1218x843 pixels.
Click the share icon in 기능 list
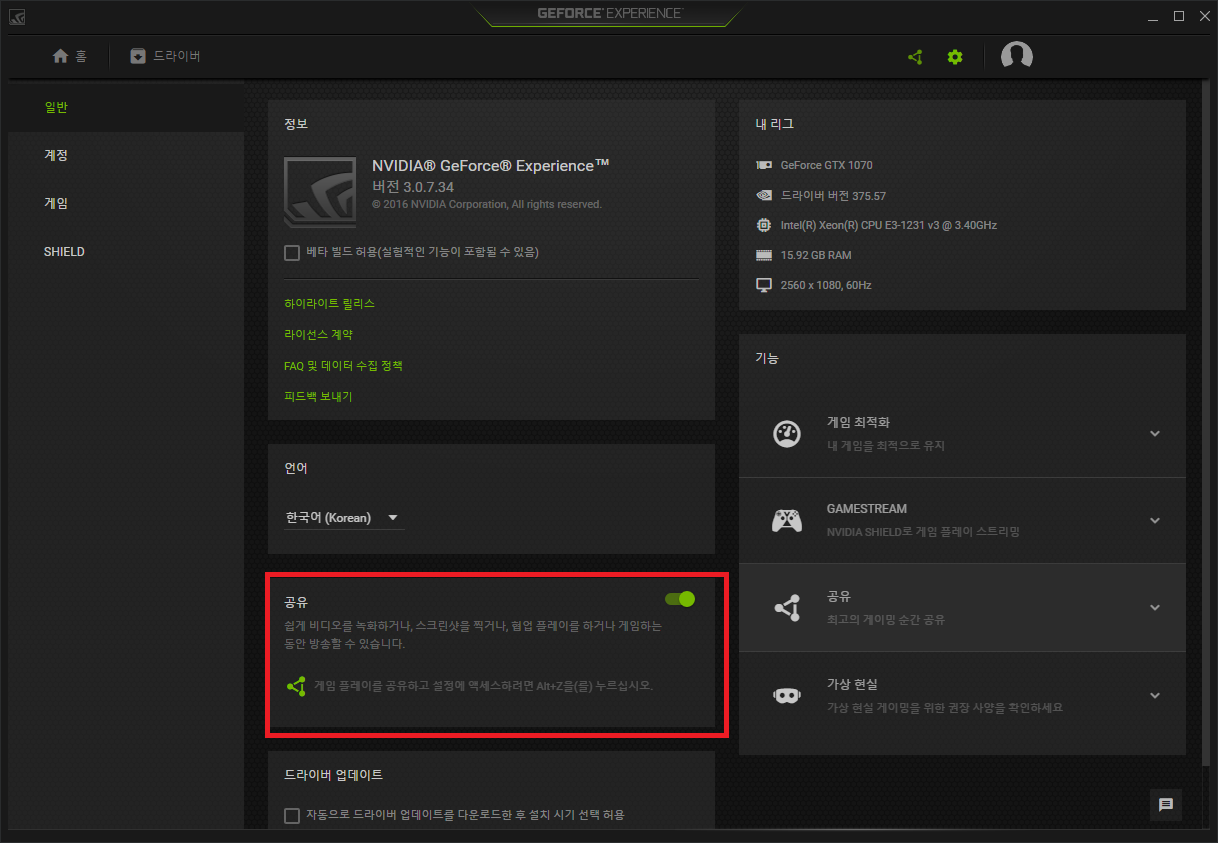(787, 607)
